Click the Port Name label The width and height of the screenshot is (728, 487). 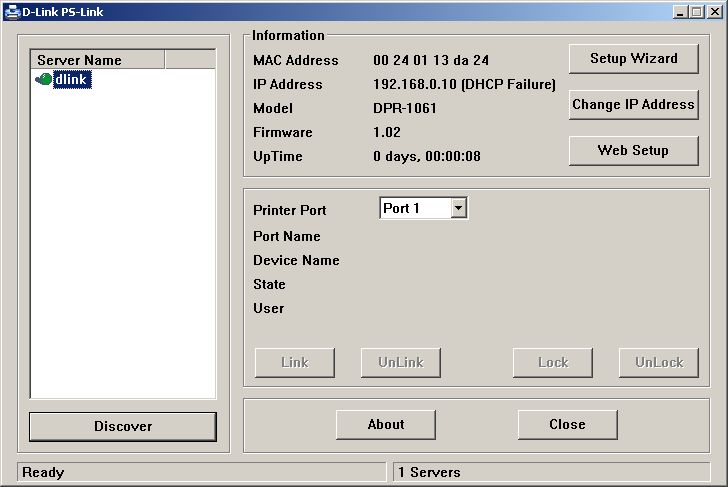(x=286, y=236)
